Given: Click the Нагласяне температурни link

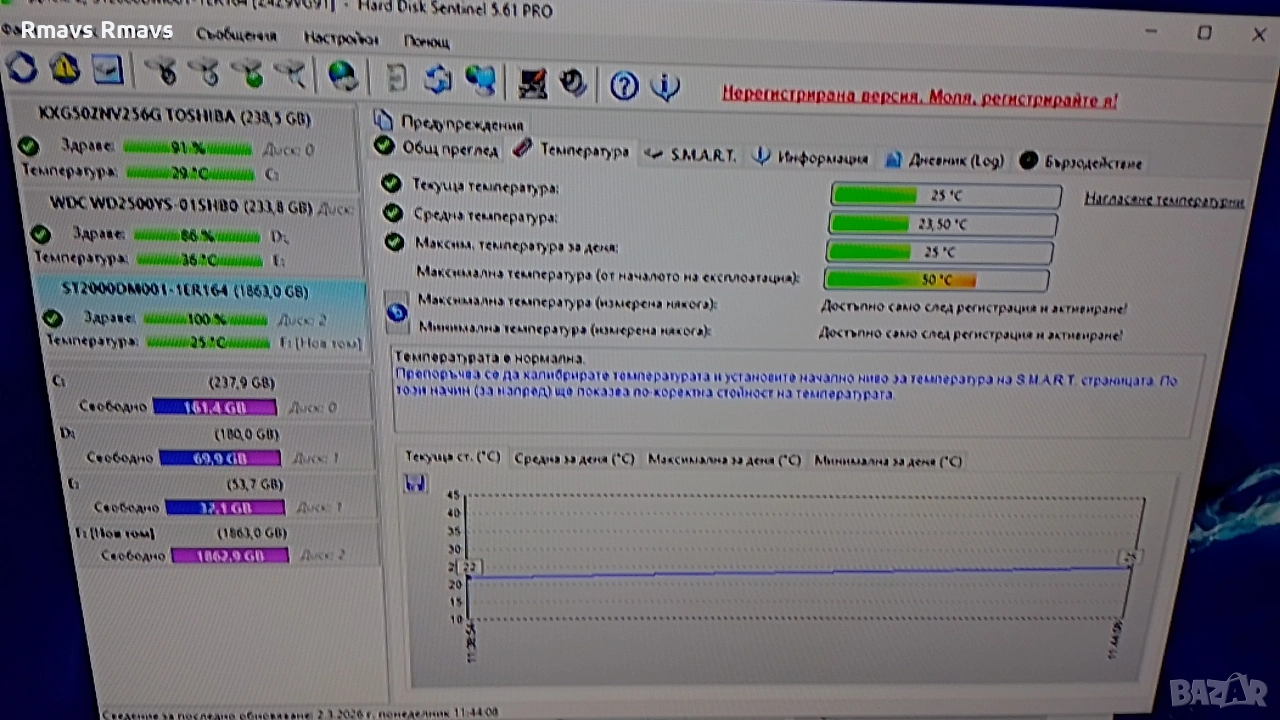Looking at the screenshot, I should 1164,200.
